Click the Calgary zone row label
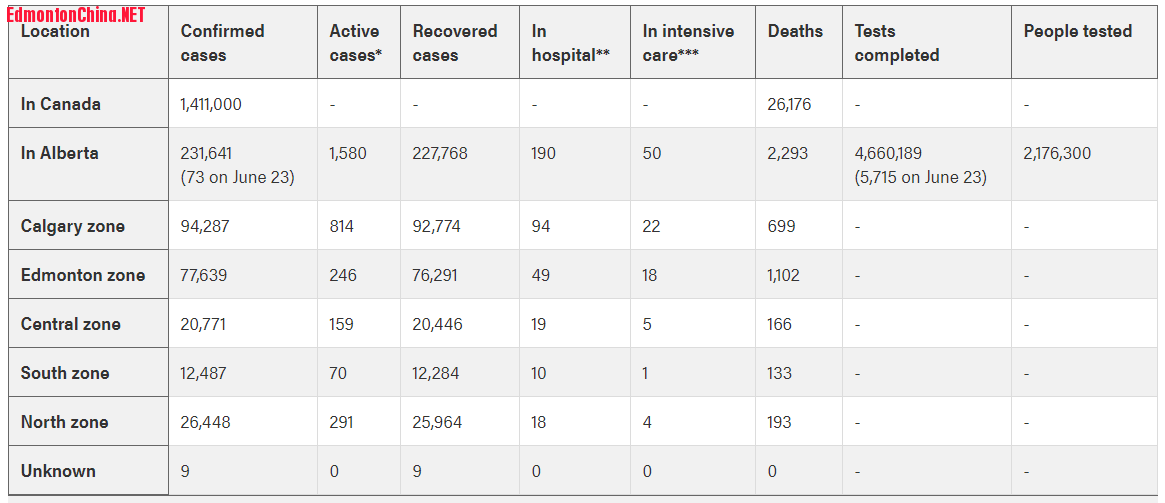The width and height of the screenshot is (1165, 503). coord(73,226)
